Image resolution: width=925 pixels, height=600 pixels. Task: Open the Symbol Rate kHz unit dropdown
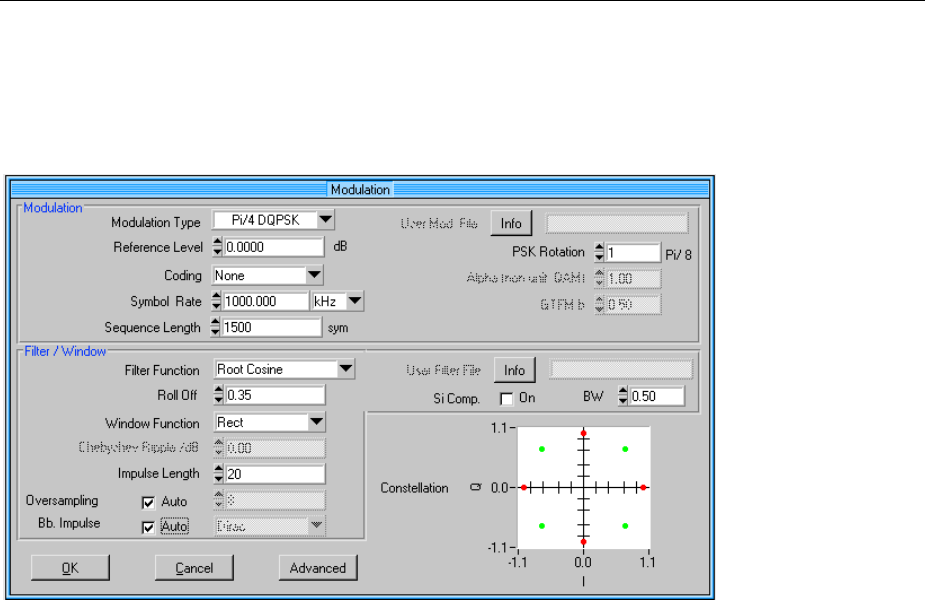(337, 301)
